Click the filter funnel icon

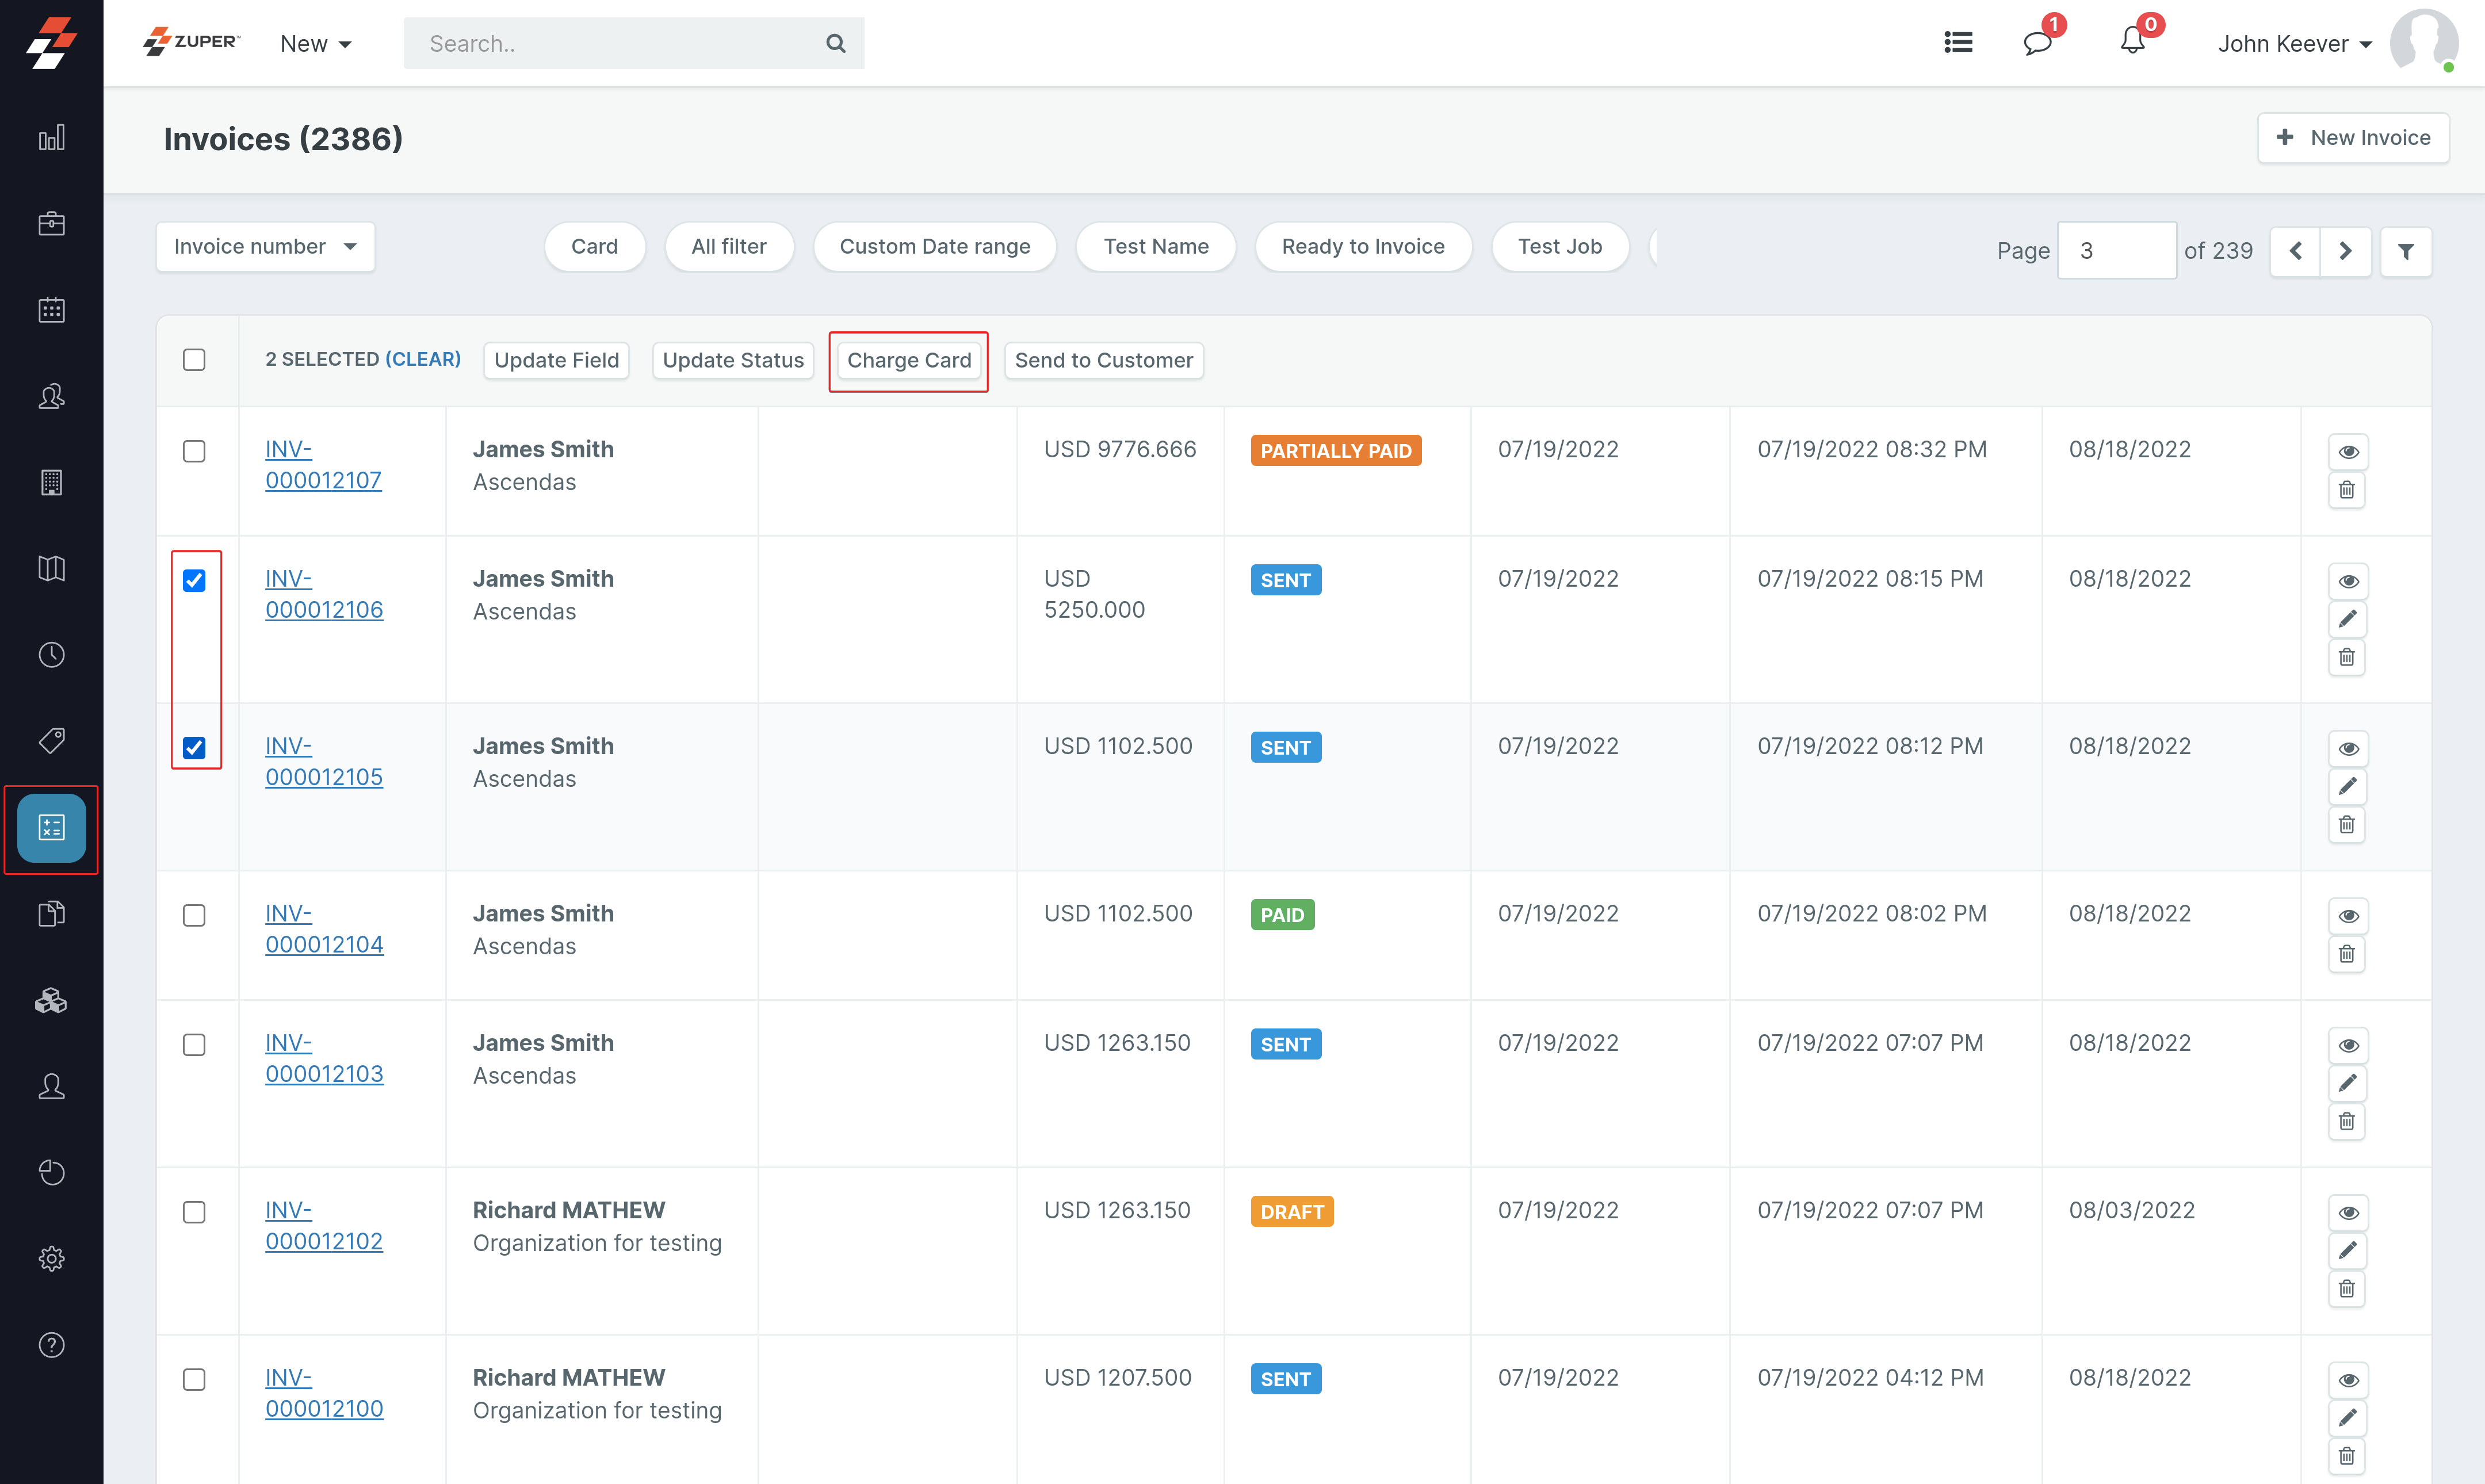(x=2406, y=251)
